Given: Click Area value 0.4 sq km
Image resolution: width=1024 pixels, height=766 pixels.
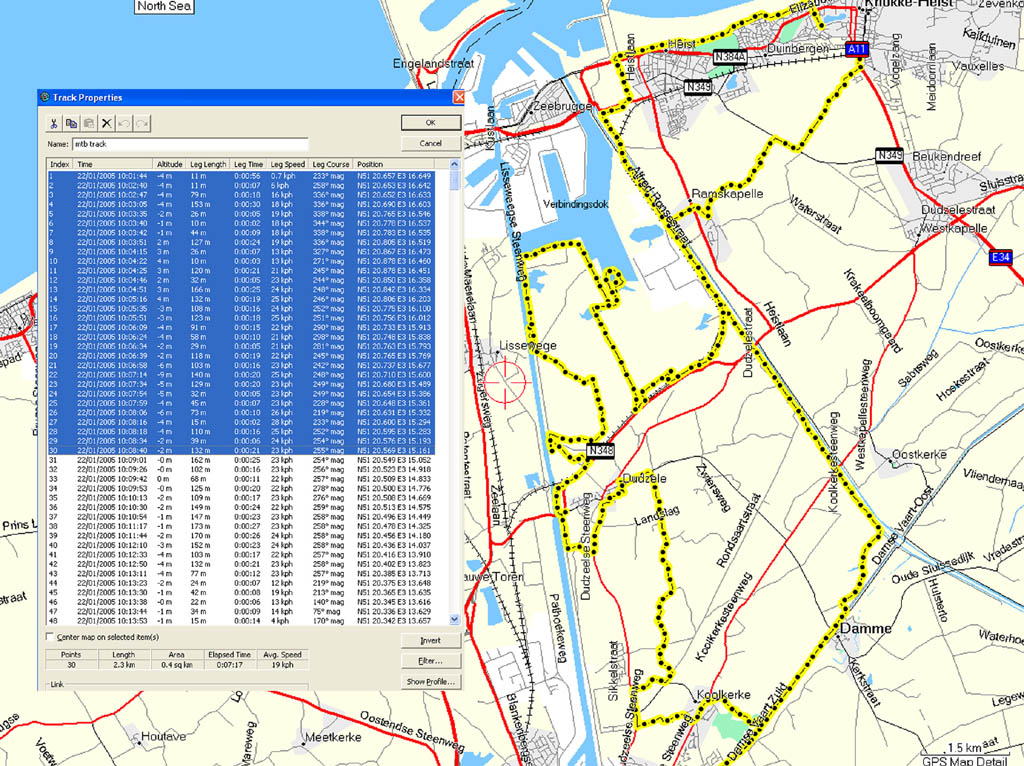Looking at the screenshot, I should (176, 665).
